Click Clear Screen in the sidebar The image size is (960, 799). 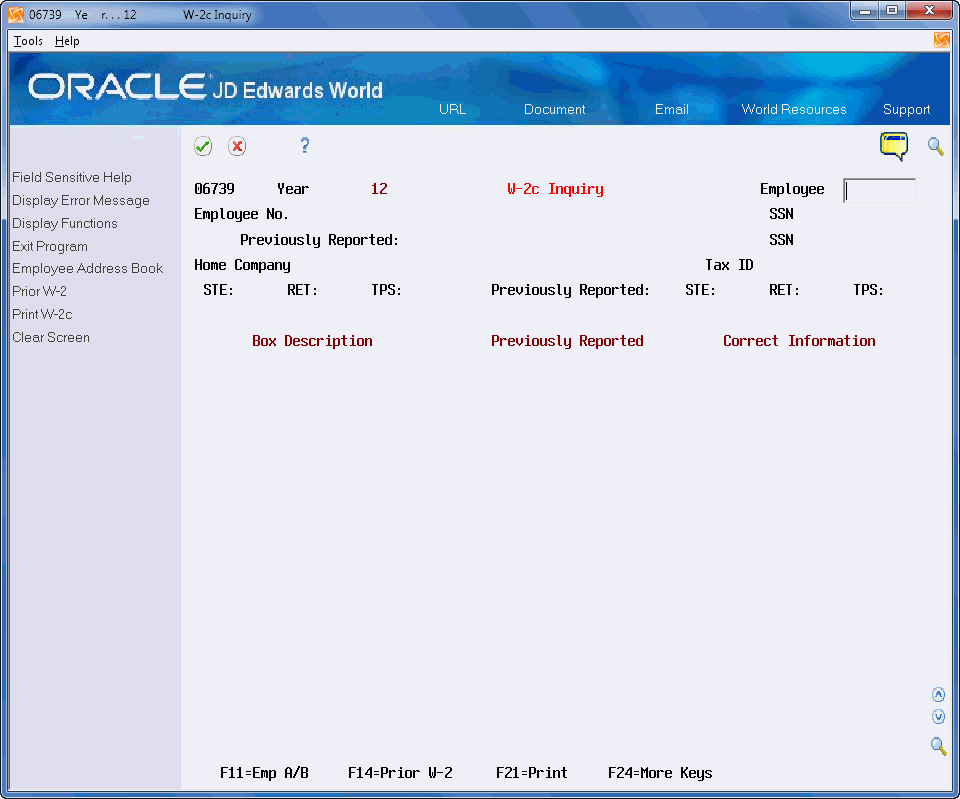[50, 337]
